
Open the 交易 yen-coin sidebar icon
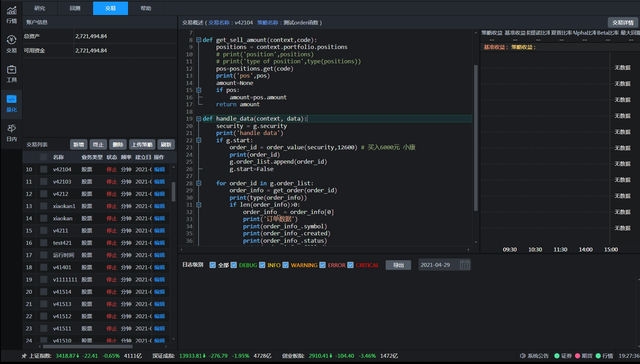[x=11, y=40]
